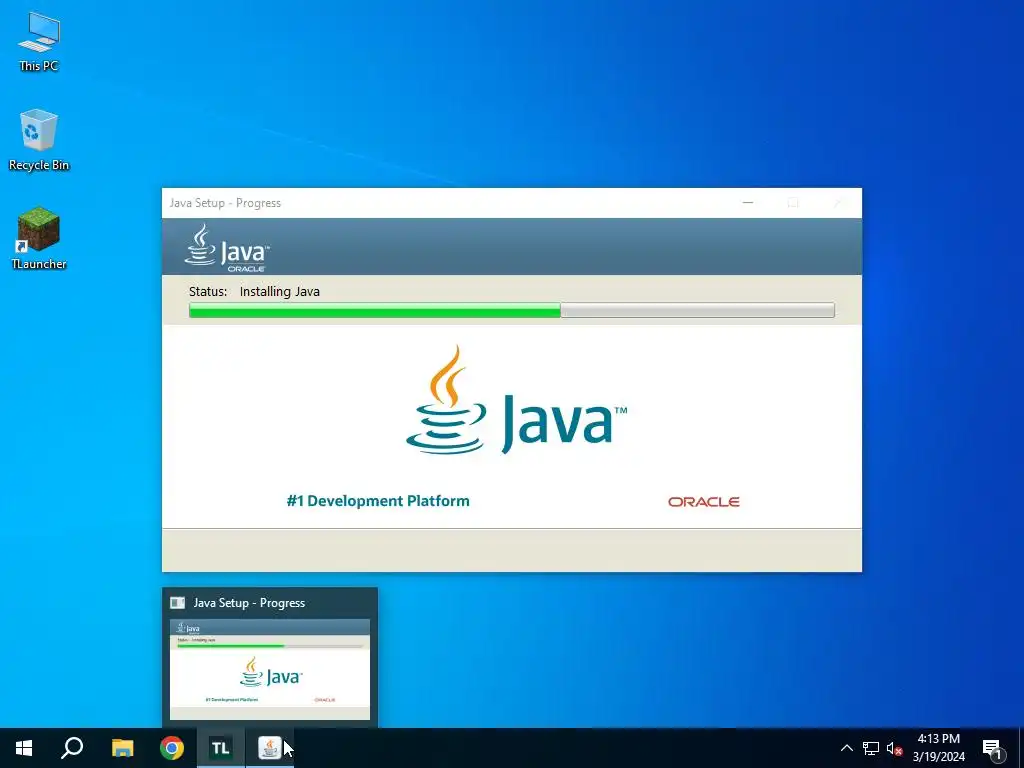Click the muted volume tray icon
Screen dimensions: 1024x768
tap(894, 748)
